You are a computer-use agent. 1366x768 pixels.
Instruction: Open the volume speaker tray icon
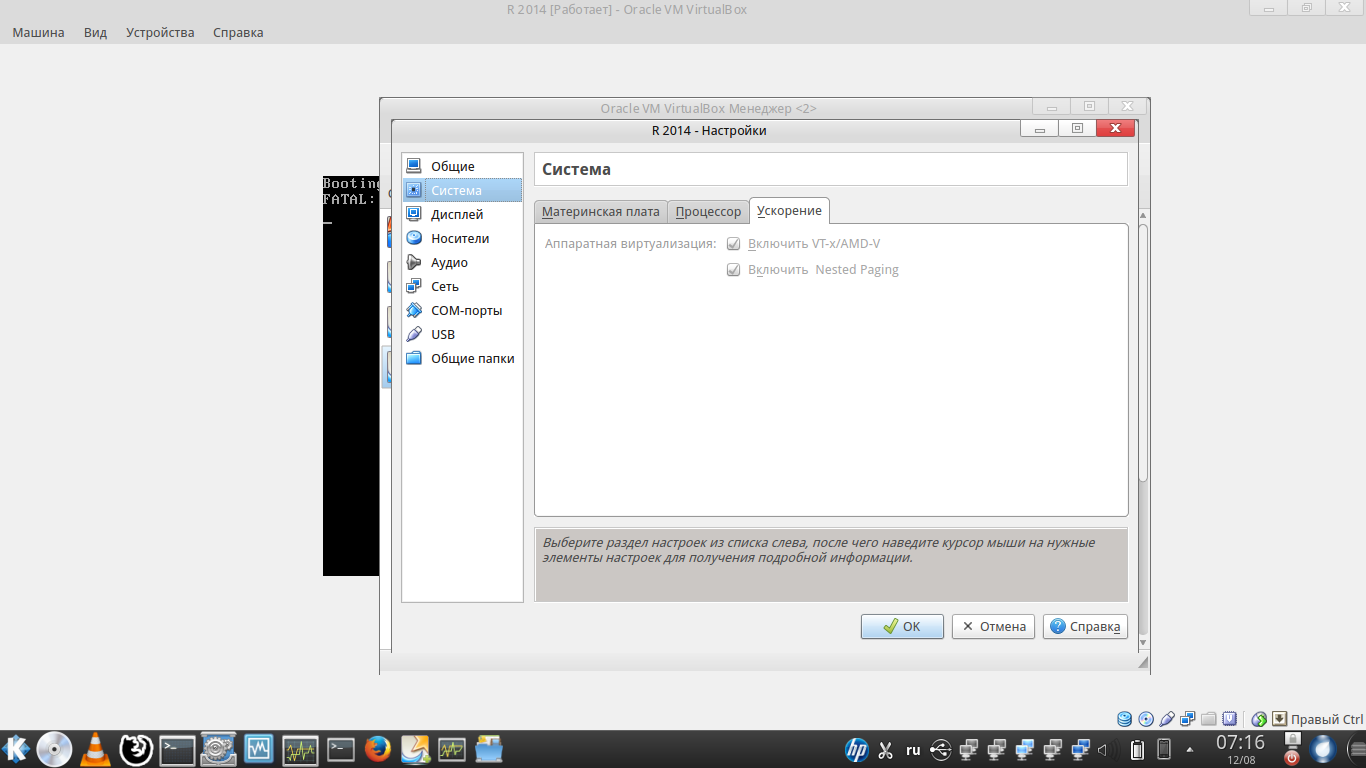coord(1106,750)
